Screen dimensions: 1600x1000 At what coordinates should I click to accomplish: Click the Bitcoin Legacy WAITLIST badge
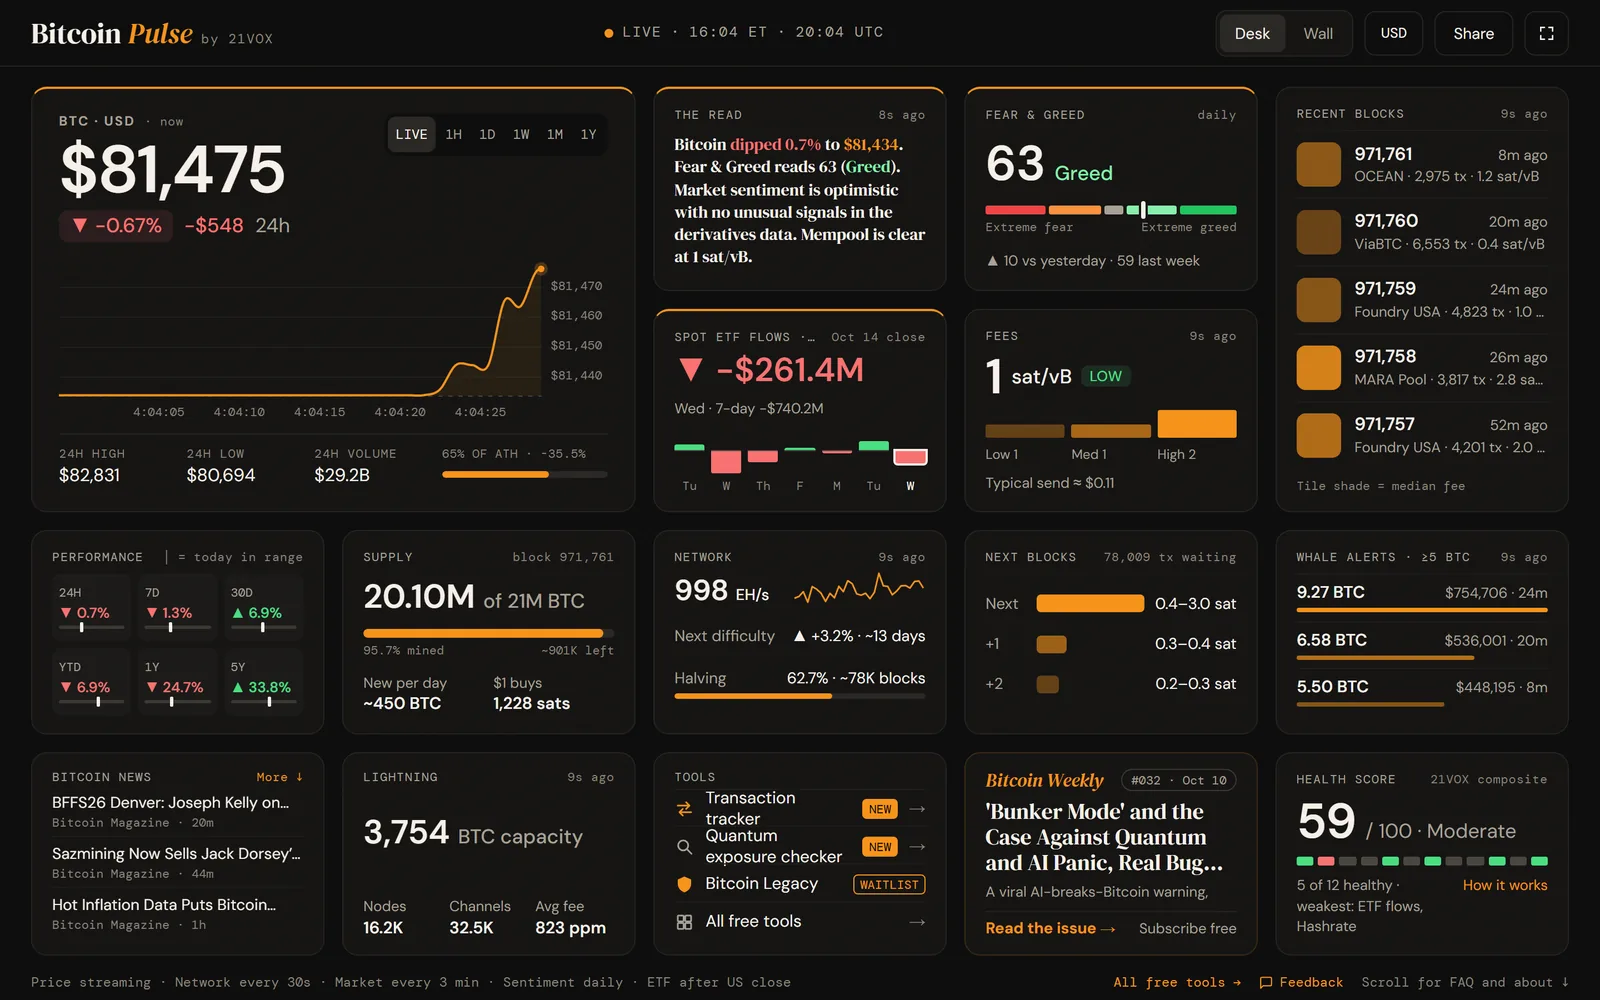pos(889,885)
